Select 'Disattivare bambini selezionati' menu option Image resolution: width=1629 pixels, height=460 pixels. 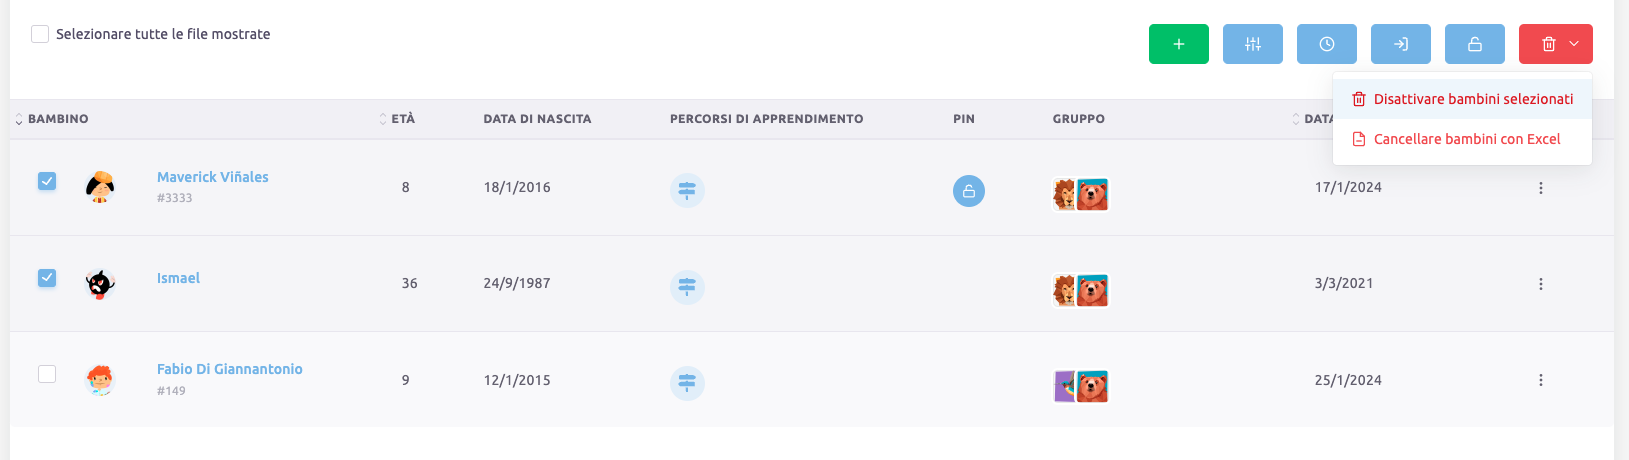click(1472, 99)
